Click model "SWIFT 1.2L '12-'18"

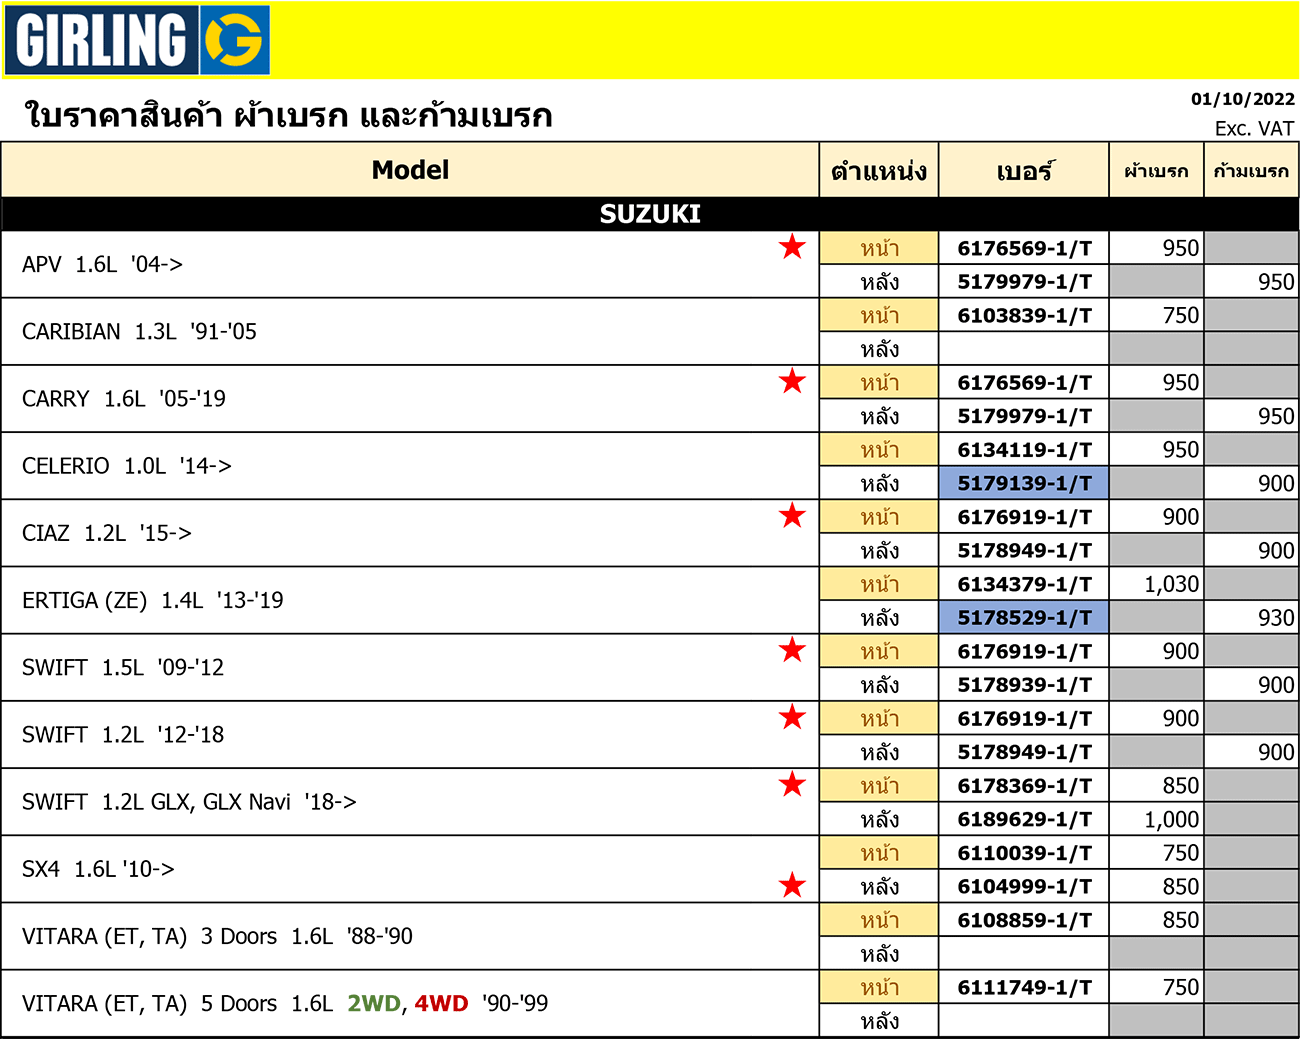[x=123, y=734]
